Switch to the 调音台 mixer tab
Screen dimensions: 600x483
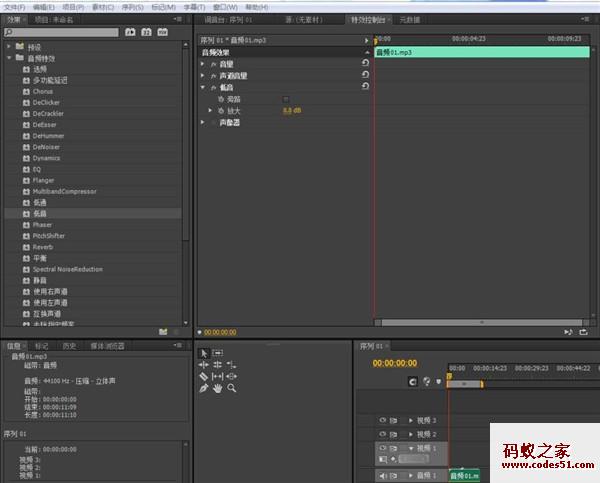click(x=230, y=19)
